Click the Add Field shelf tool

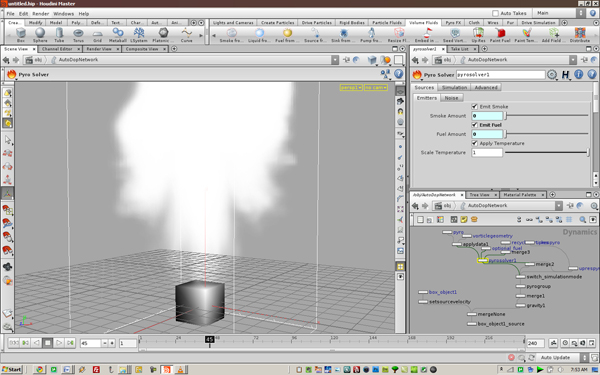point(553,35)
